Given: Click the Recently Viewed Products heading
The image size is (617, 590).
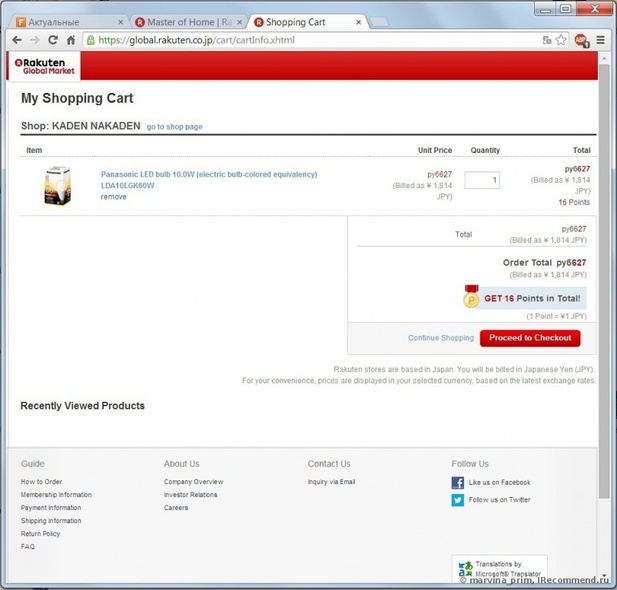Looking at the screenshot, I should 83,406.
